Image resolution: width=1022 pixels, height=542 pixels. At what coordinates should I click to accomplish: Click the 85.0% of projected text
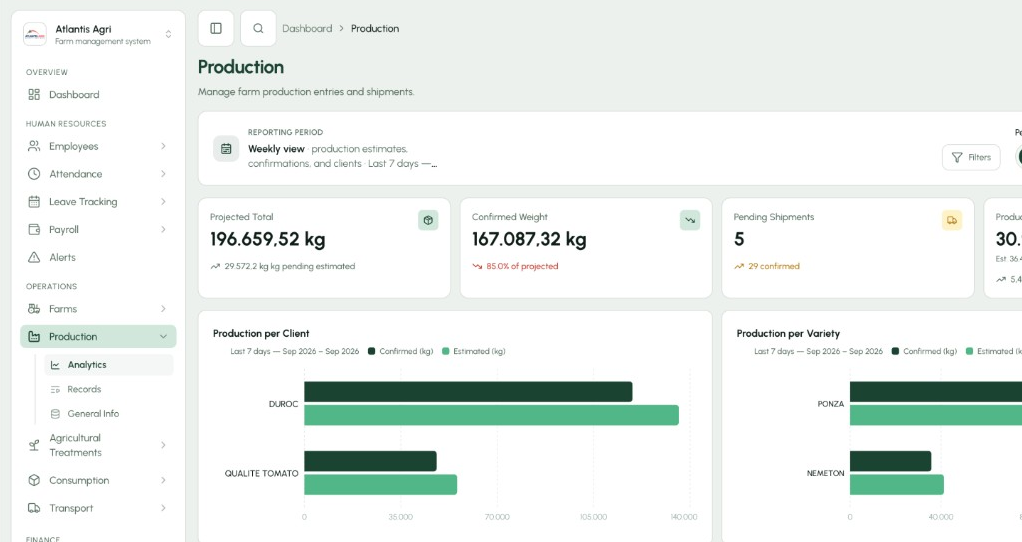522,266
